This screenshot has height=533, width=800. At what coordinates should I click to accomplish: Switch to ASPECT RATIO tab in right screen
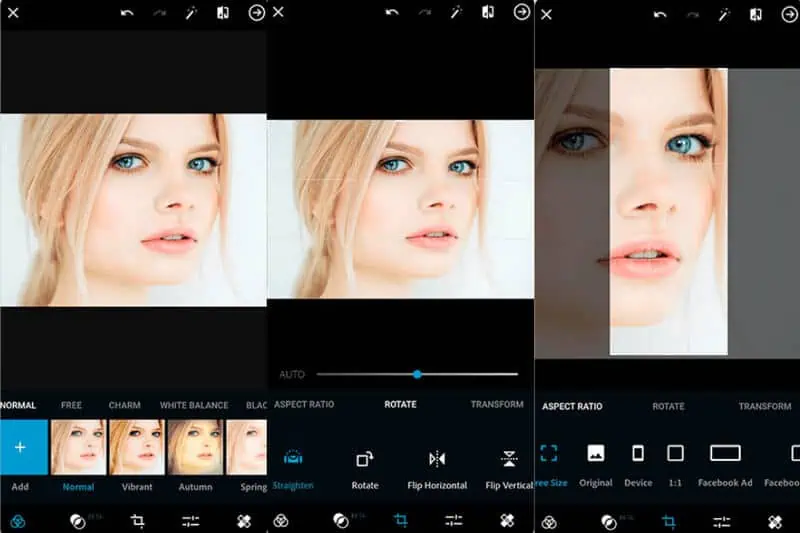point(572,407)
